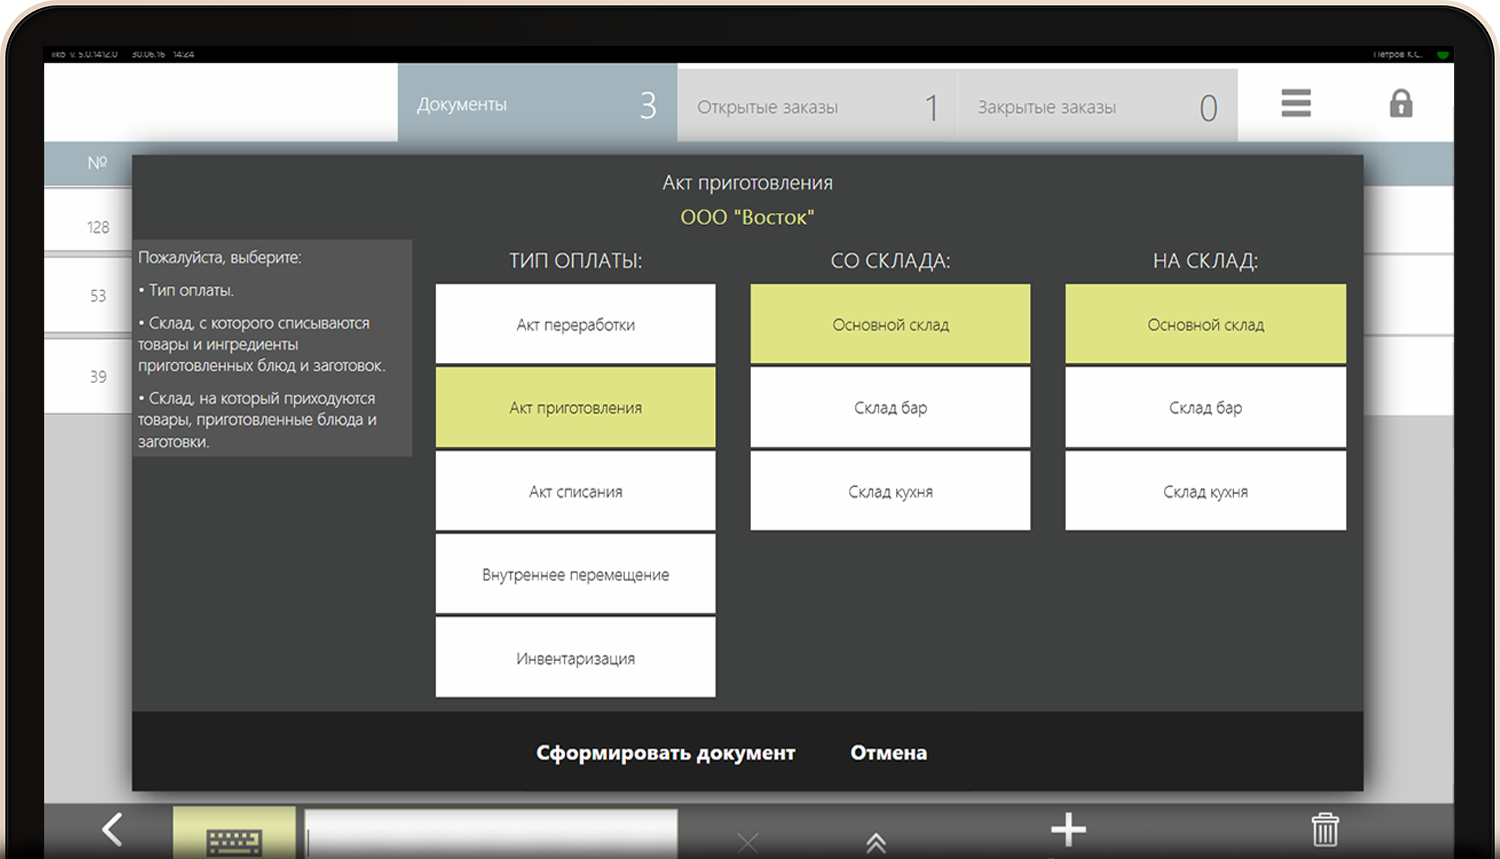
Task: Choose Склад бар under НА СКЛАД
Action: (x=1206, y=407)
